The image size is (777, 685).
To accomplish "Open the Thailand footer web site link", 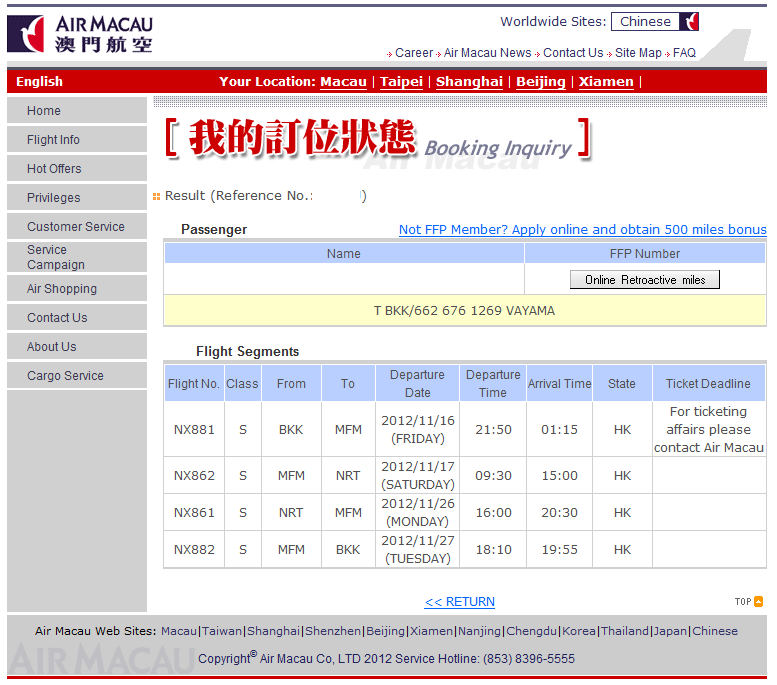I will click(624, 631).
